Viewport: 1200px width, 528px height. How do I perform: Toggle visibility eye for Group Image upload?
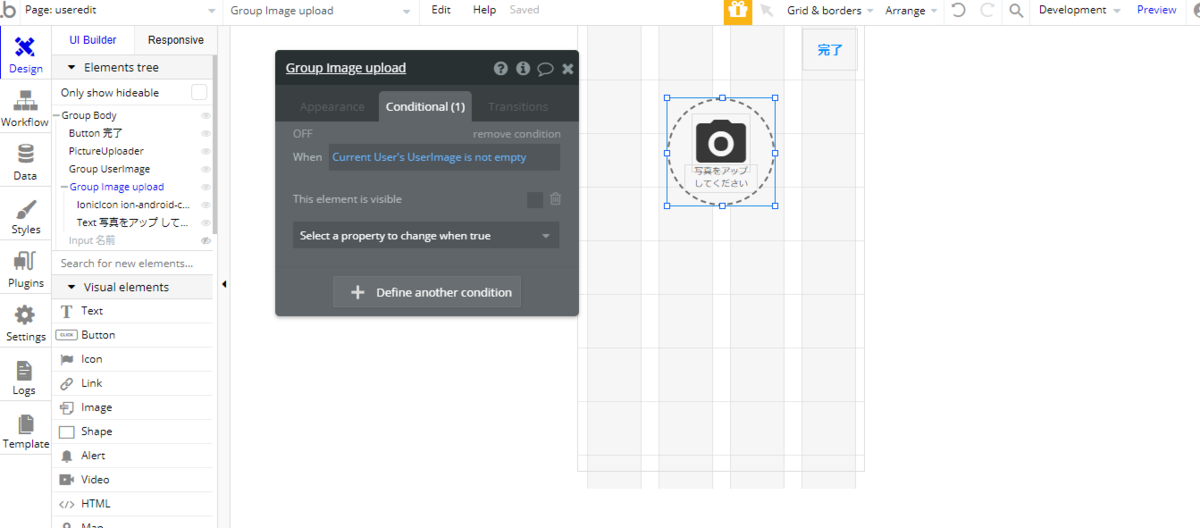(x=206, y=188)
